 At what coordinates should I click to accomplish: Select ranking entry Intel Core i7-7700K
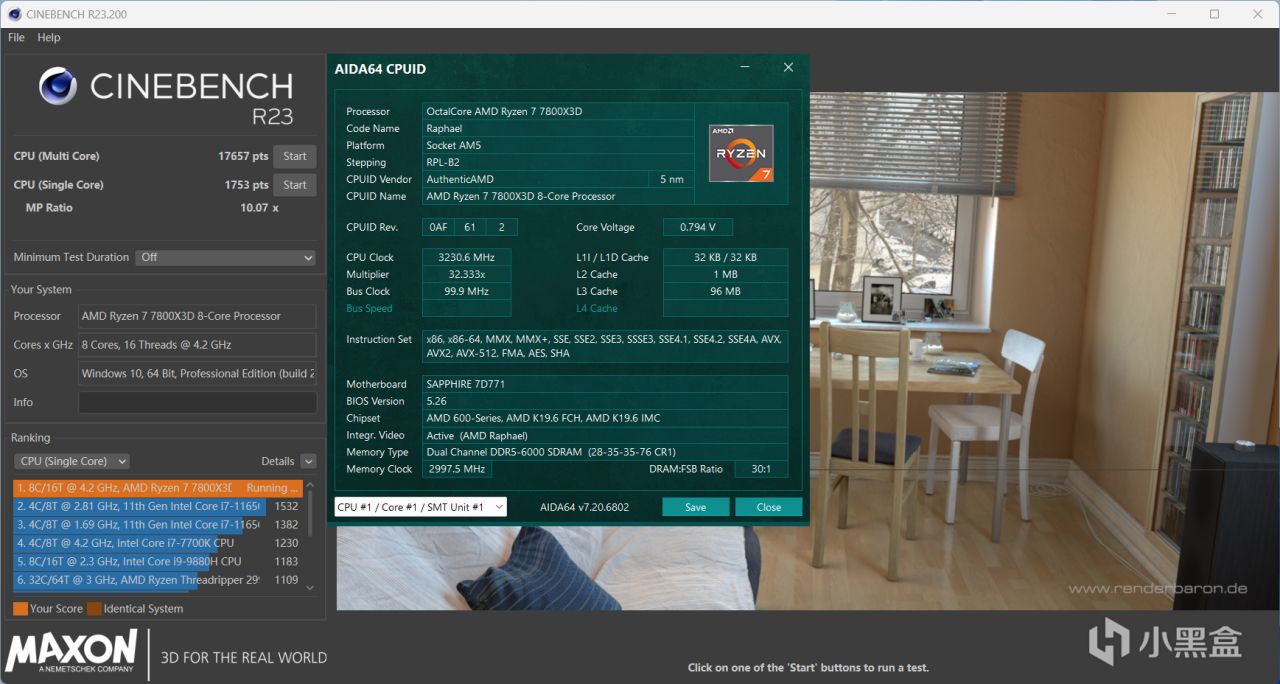pyautogui.click(x=158, y=543)
